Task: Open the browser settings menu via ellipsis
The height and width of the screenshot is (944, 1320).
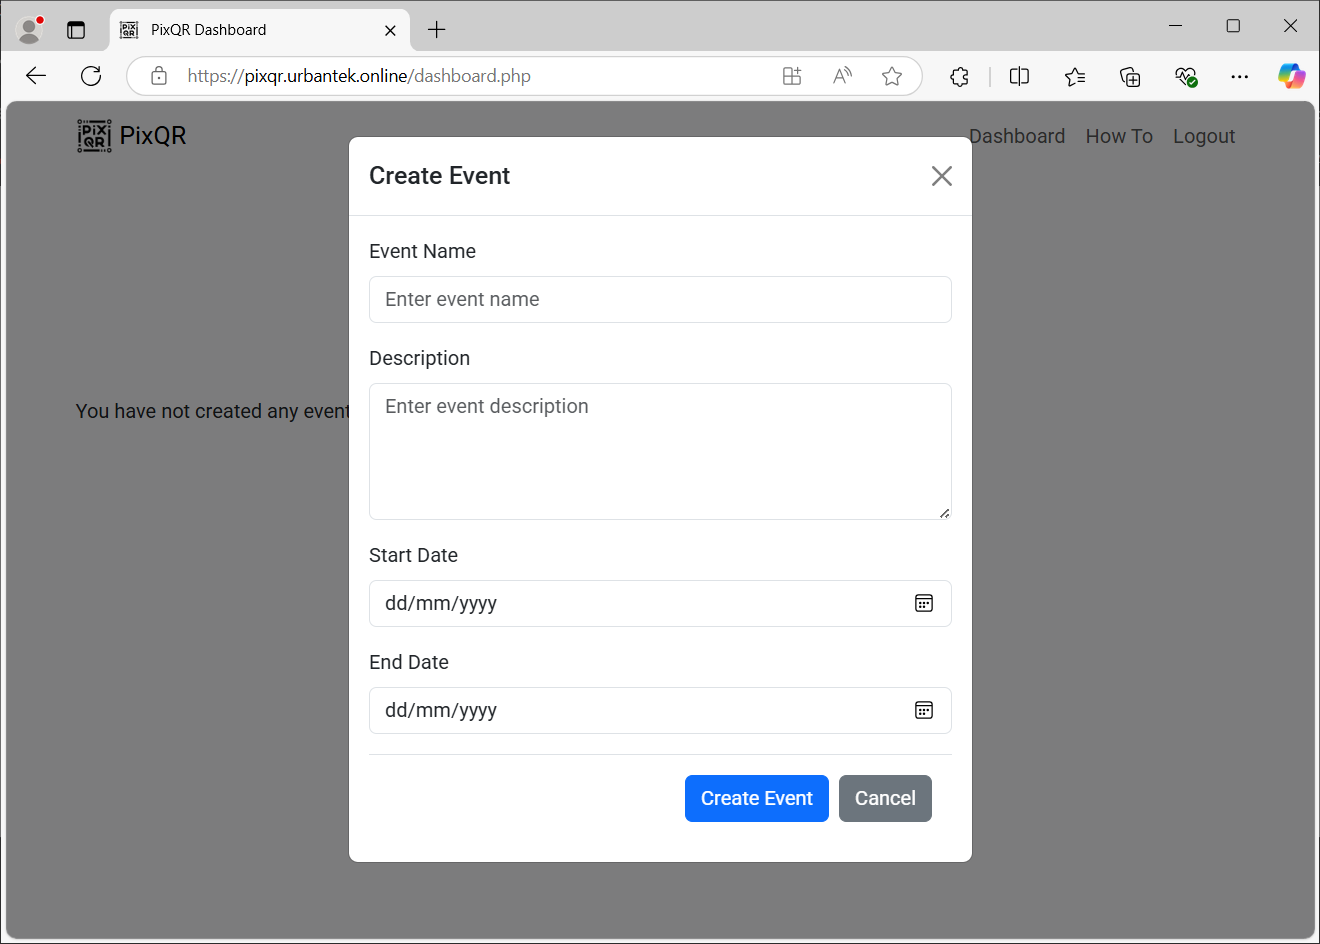Action: (x=1240, y=76)
